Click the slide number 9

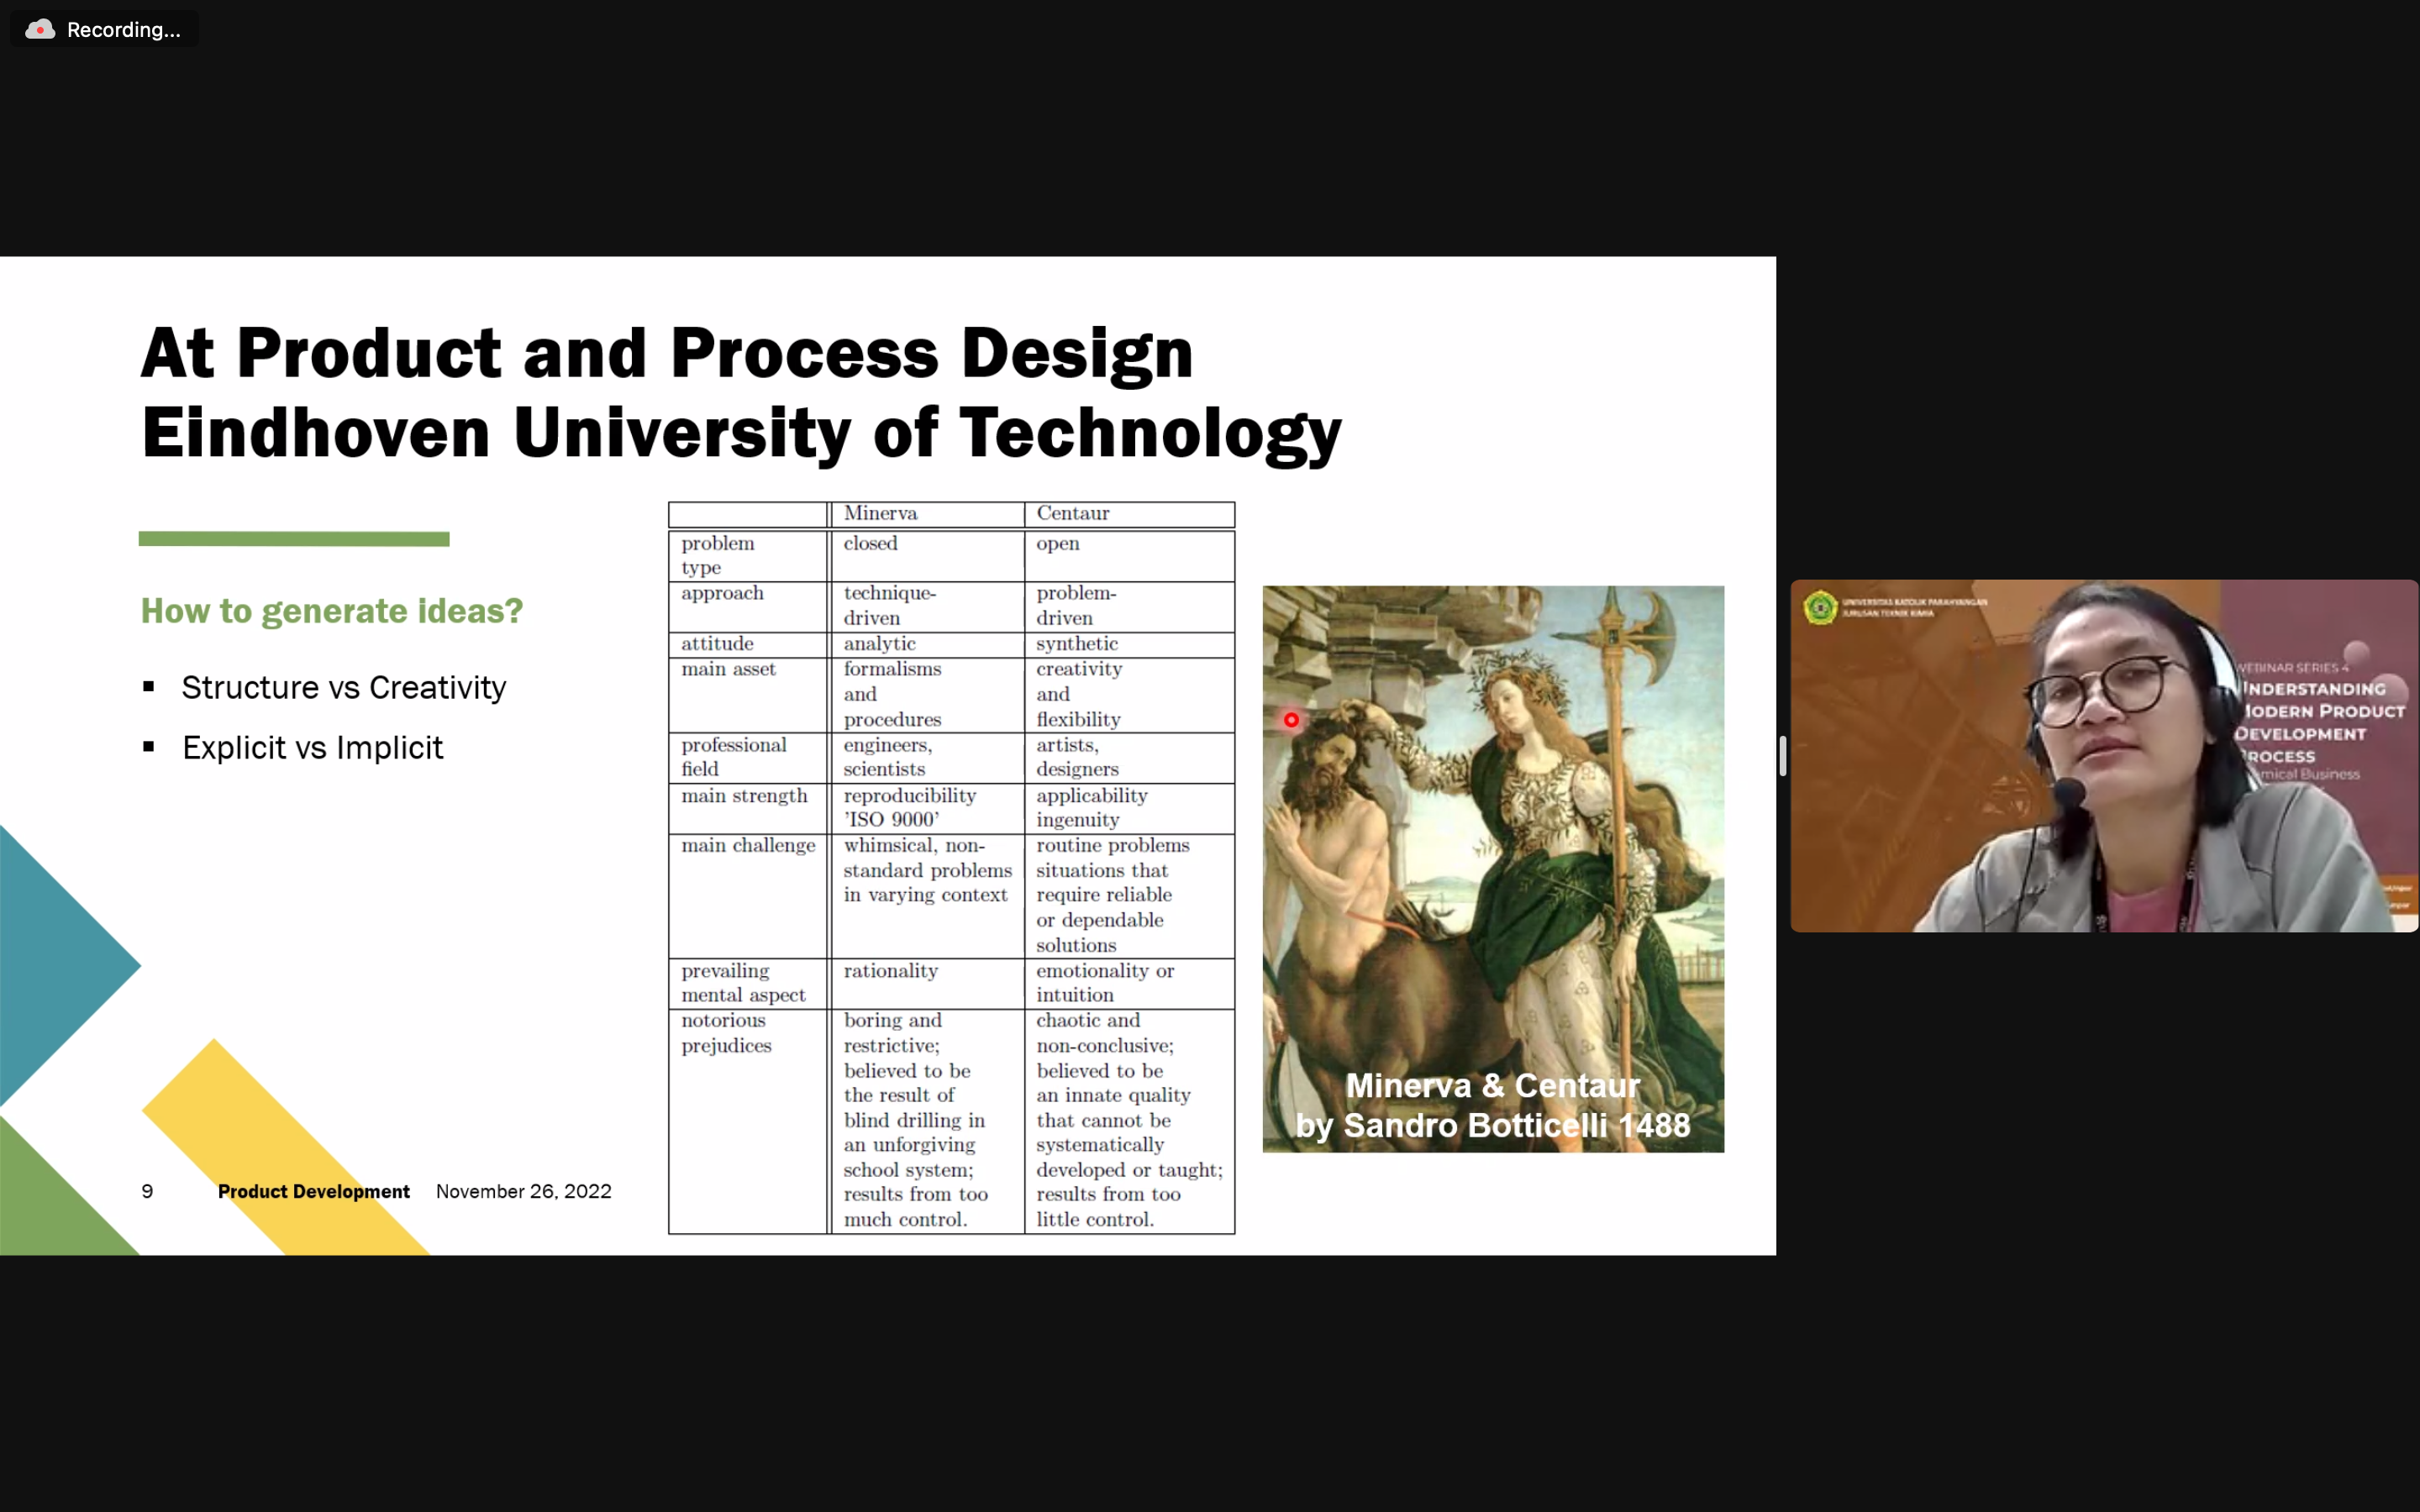point(147,1191)
